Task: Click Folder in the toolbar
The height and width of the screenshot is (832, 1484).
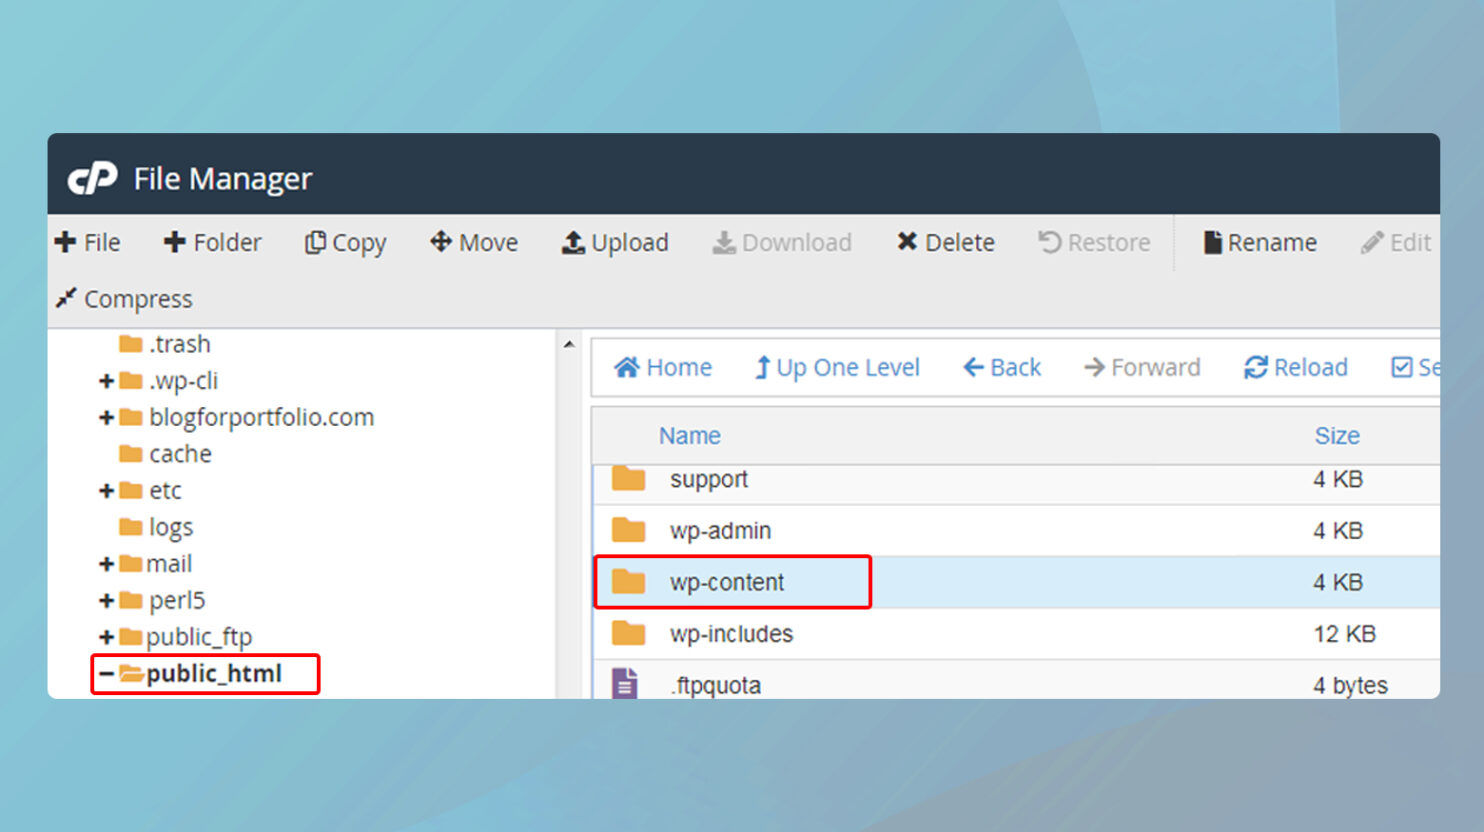Action: tap(212, 242)
